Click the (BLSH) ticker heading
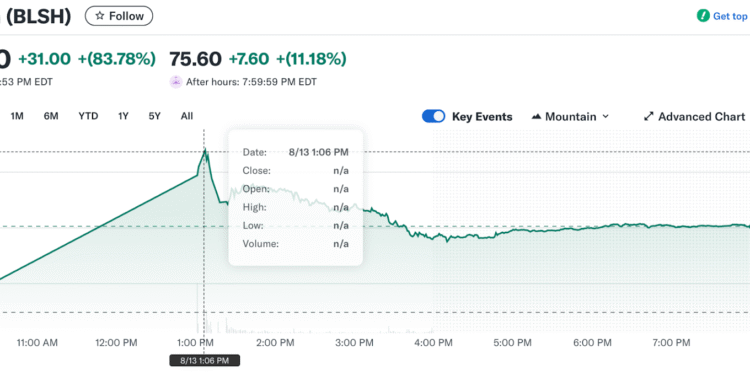This screenshot has width=750, height=375. (x=38, y=16)
